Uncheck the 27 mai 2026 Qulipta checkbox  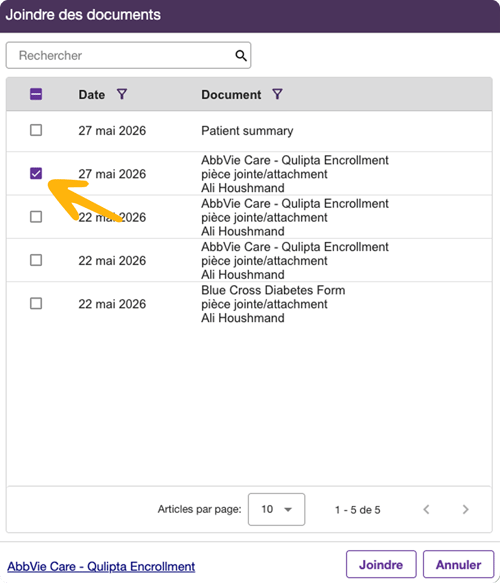pos(36,173)
